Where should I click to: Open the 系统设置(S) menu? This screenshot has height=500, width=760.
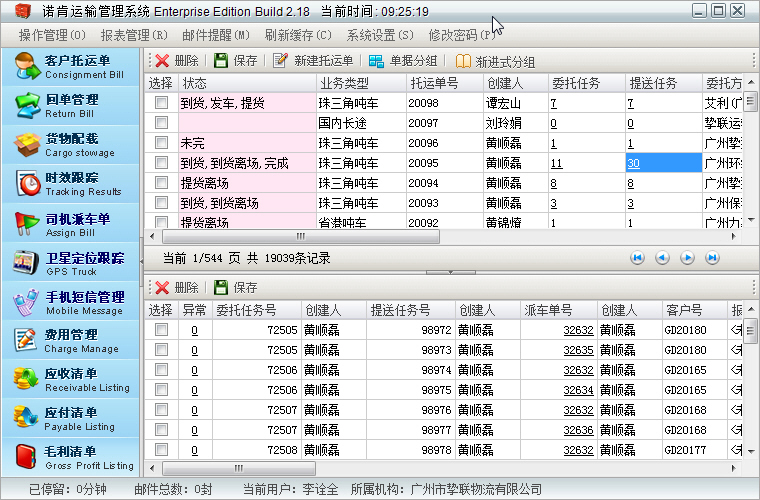click(380, 35)
